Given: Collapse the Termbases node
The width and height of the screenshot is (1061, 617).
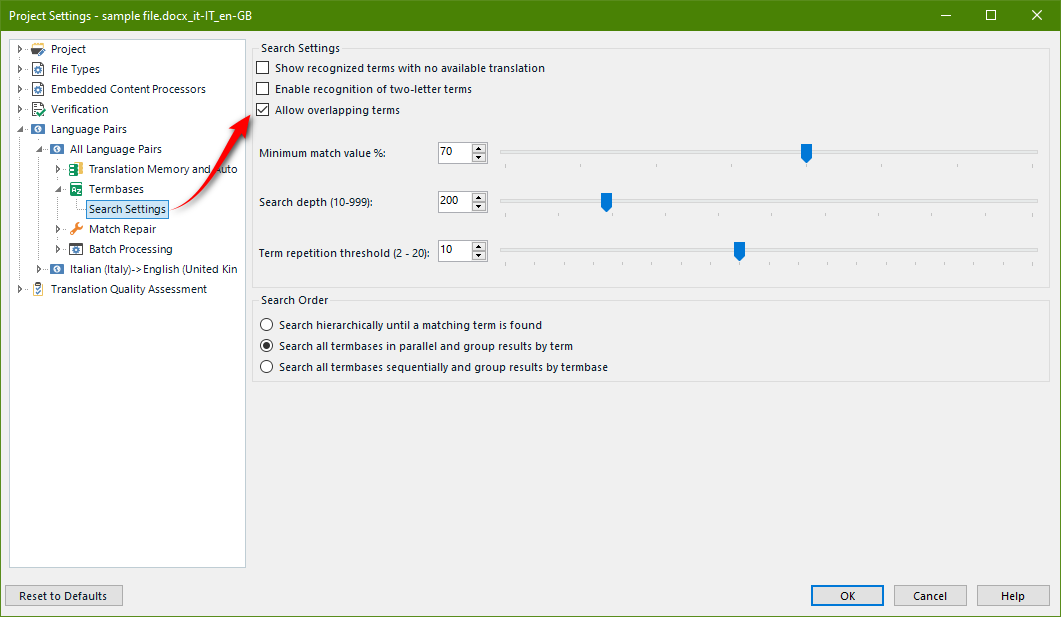Looking at the screenshot, I should pyautogui.click(x=58, y=189).
